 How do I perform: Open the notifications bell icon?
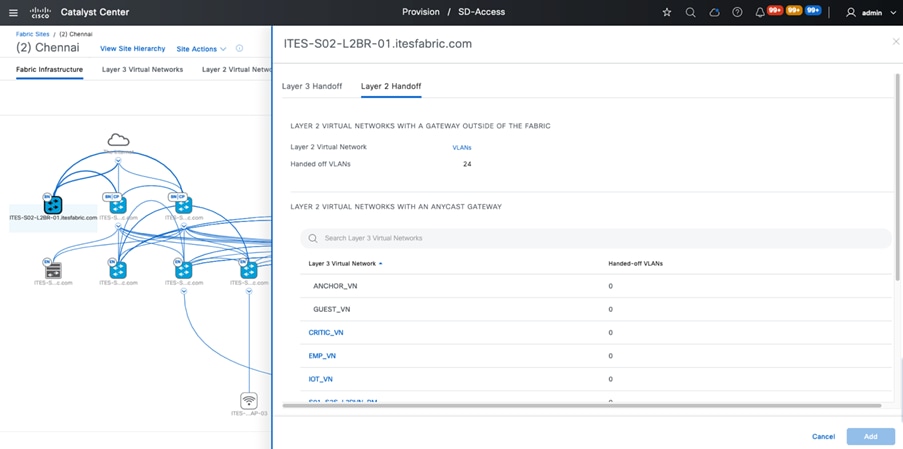click(760, 13)
